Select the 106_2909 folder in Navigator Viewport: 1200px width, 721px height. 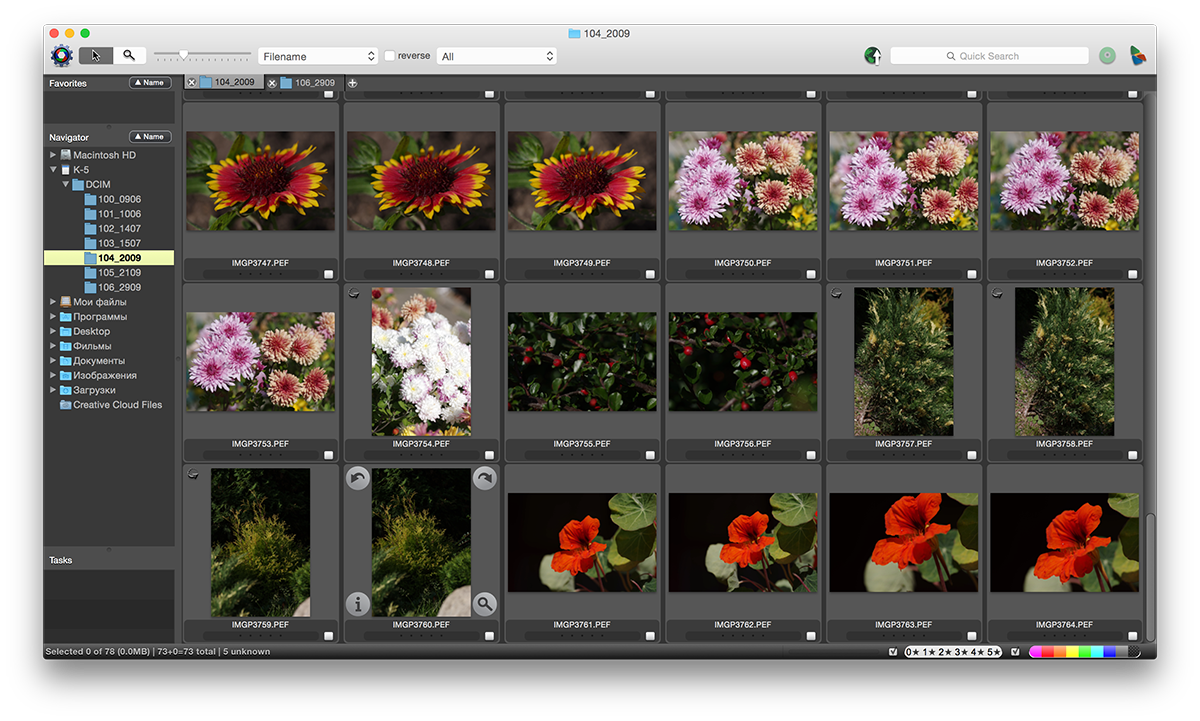112,287
